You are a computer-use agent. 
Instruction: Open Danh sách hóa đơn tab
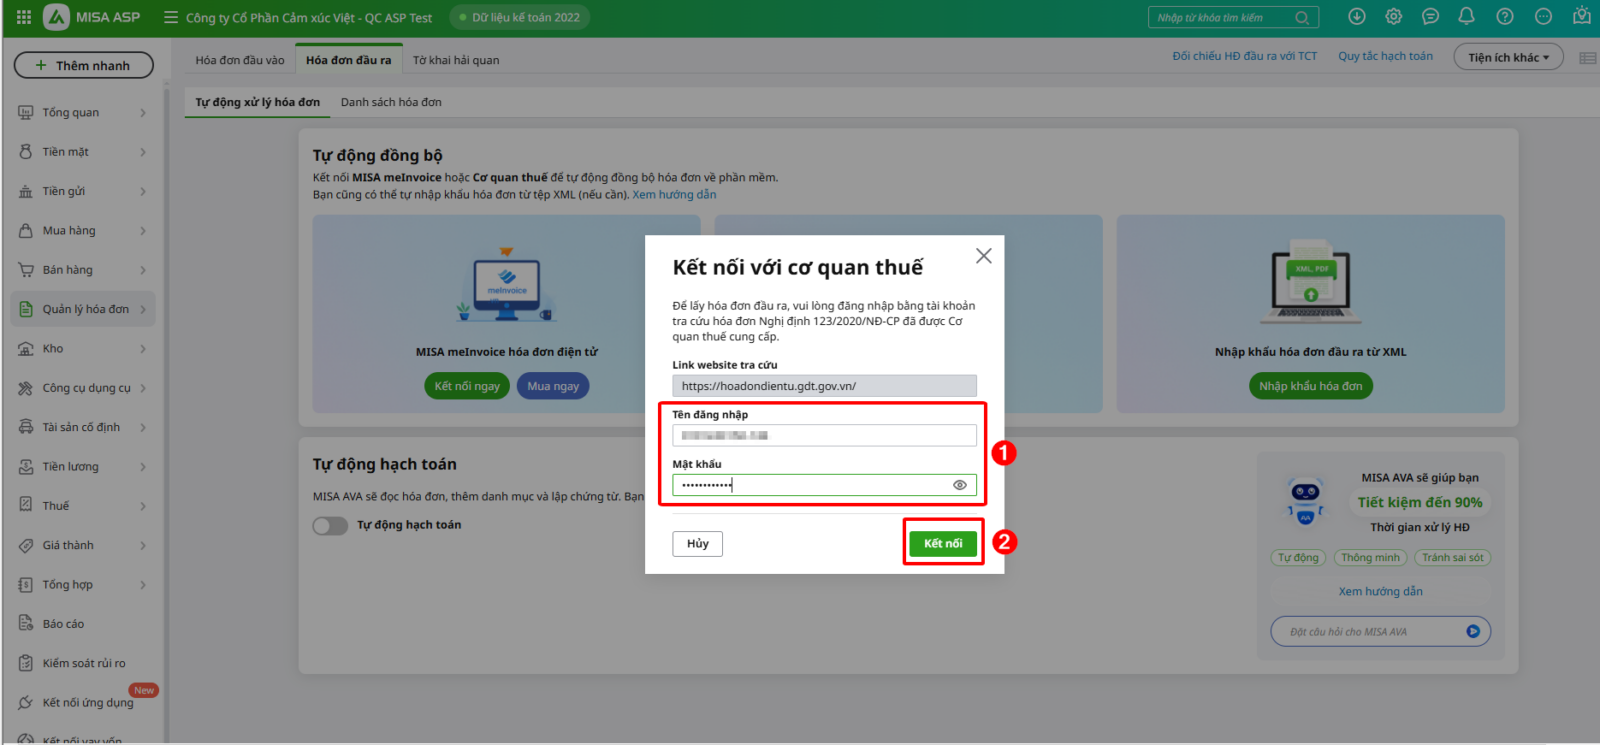(x=391, y=102)
